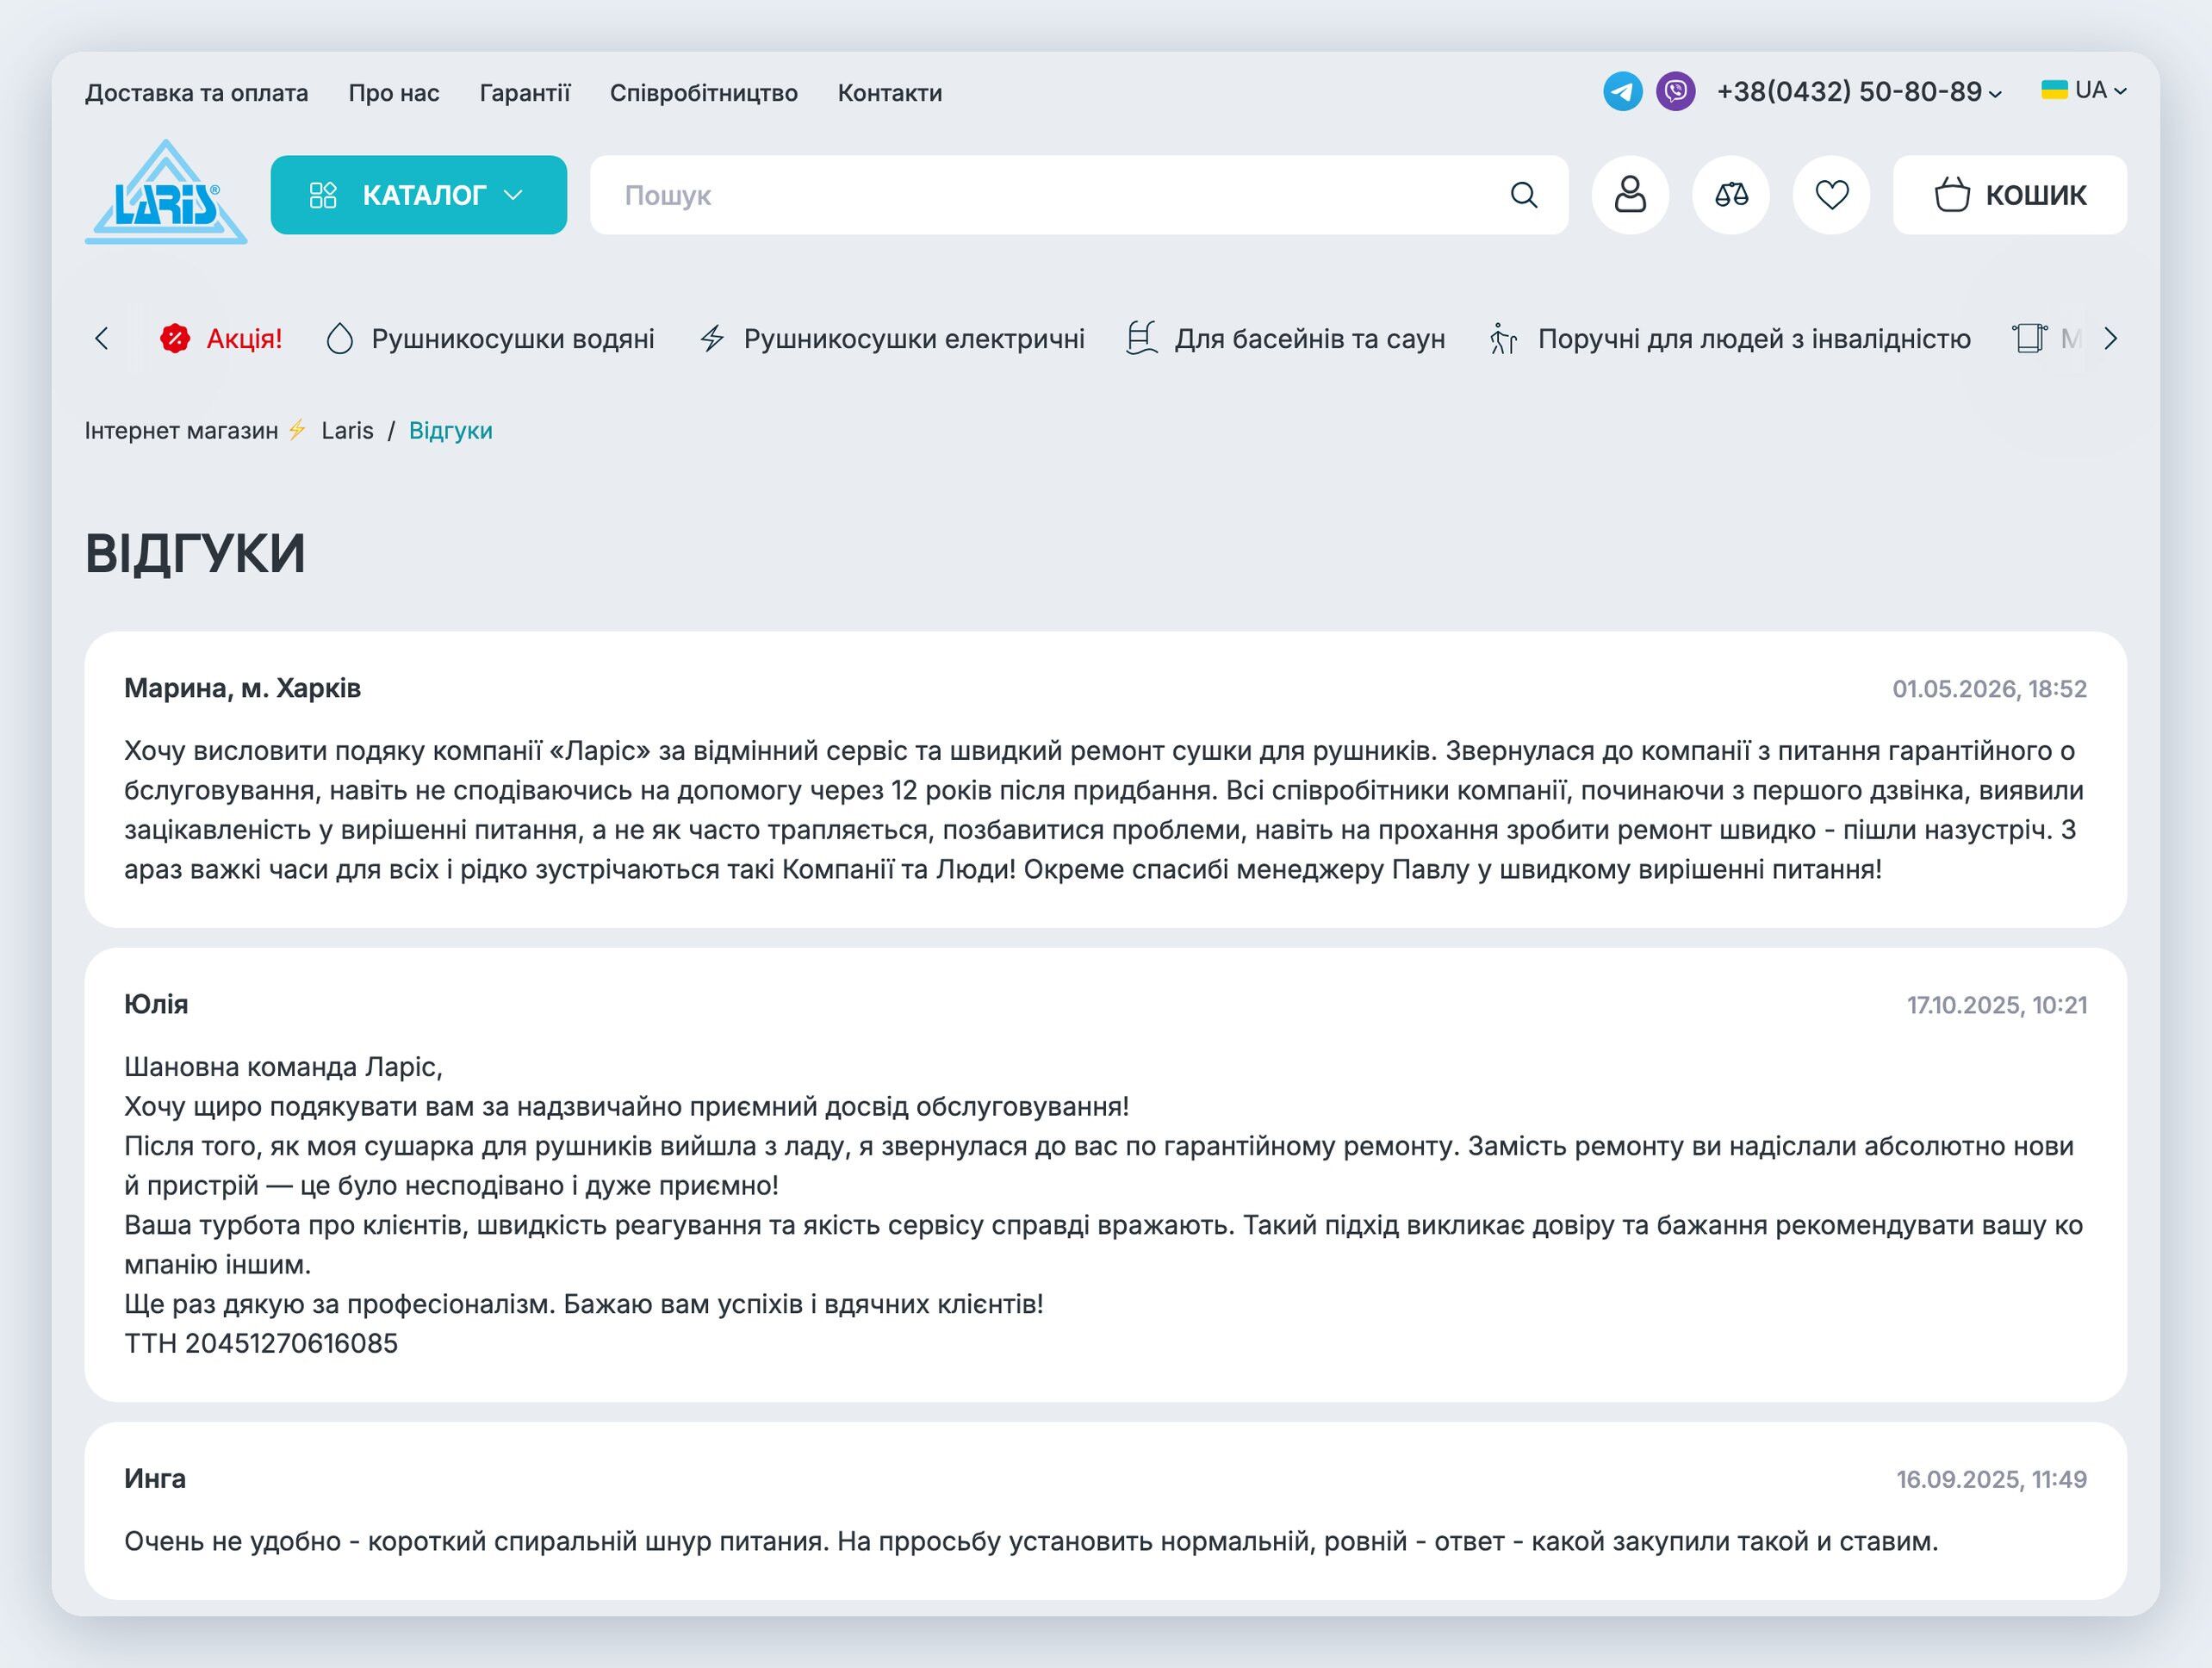
Task: Open Рушникосушки водяні category
Action: tap(490, 339)
